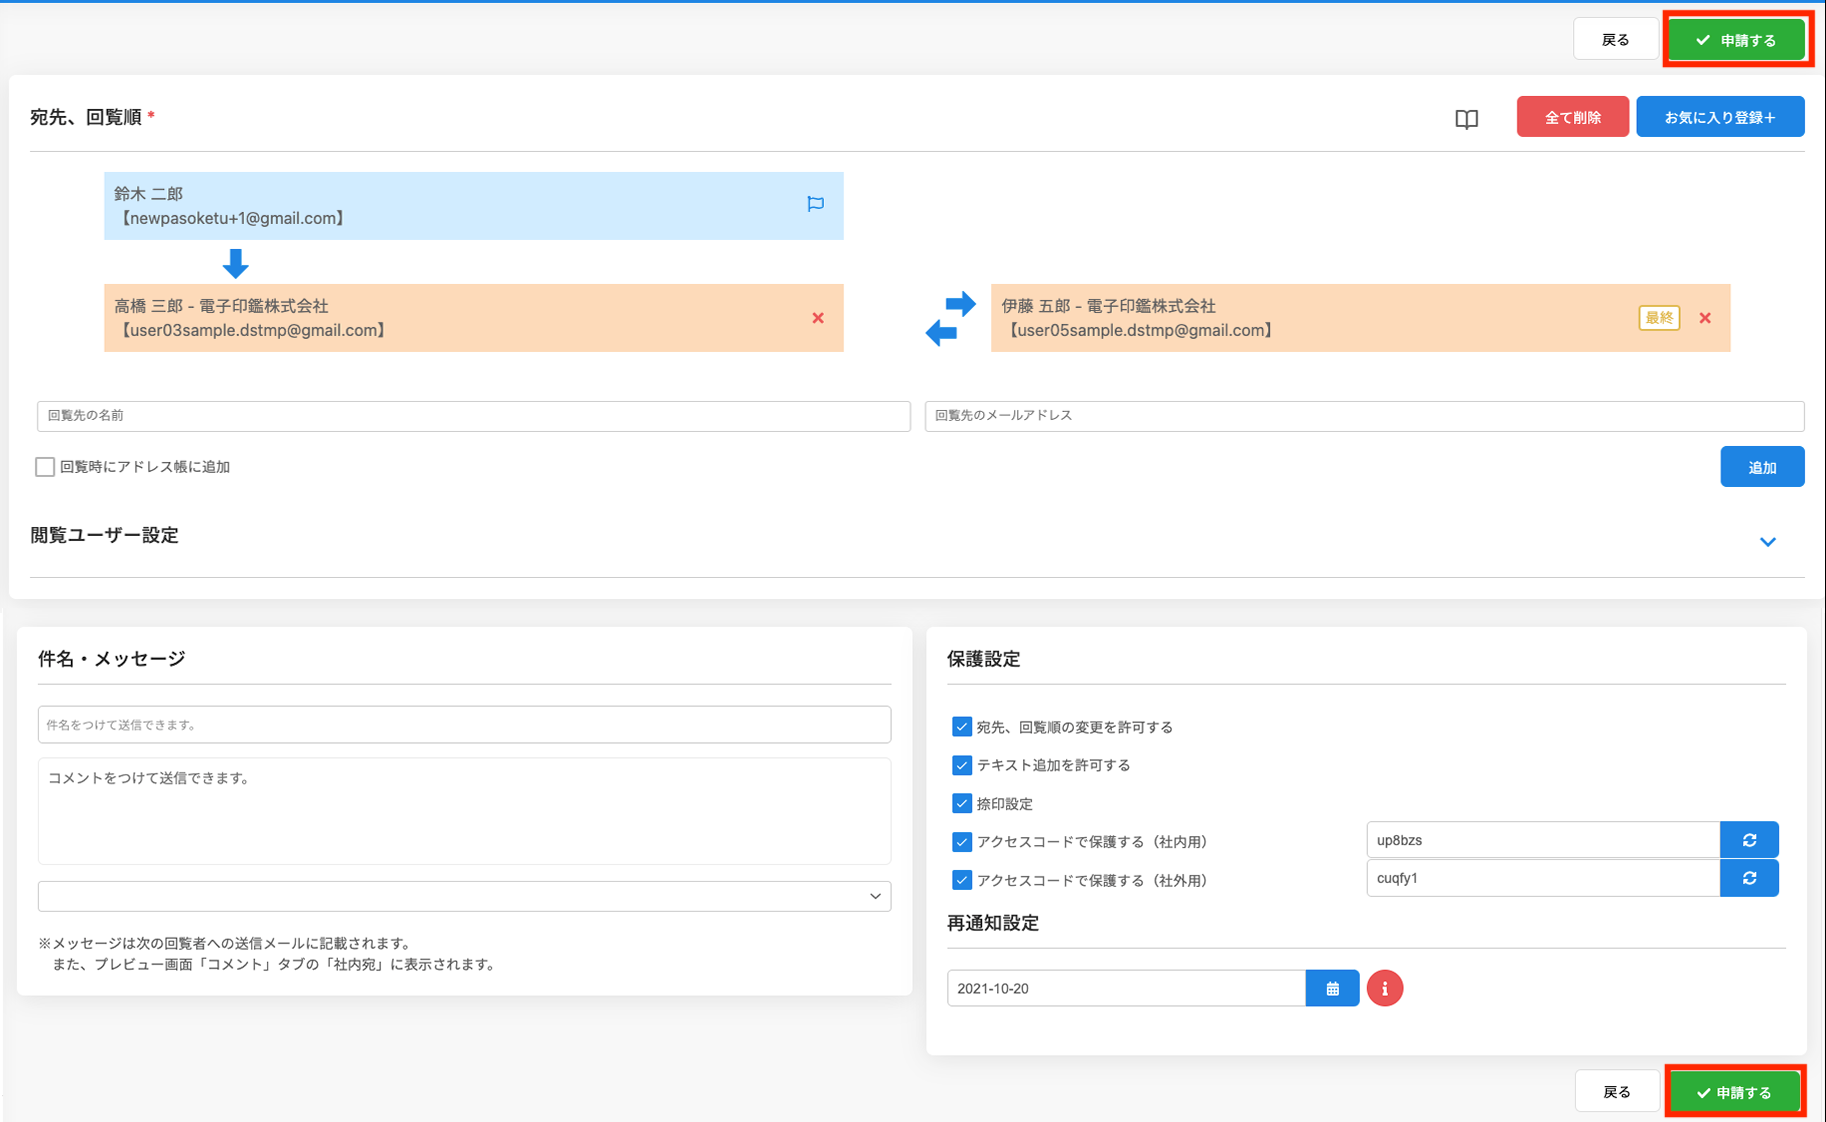This screenshot has width=1826, height=1122.
Task: Select the 伊藤 五郎 recipient card
Action: point(1360,318)
